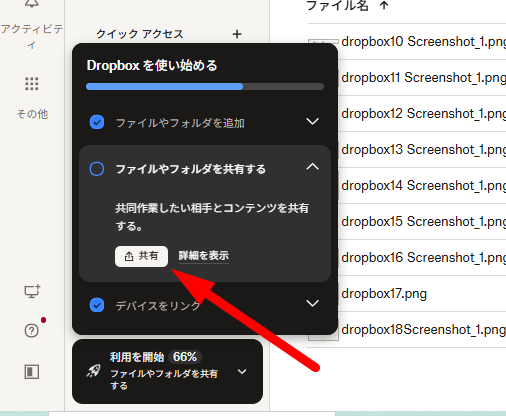Toggle the sidebar collapse panel icon
Screen dimensions: 506x416
[32, 371]
